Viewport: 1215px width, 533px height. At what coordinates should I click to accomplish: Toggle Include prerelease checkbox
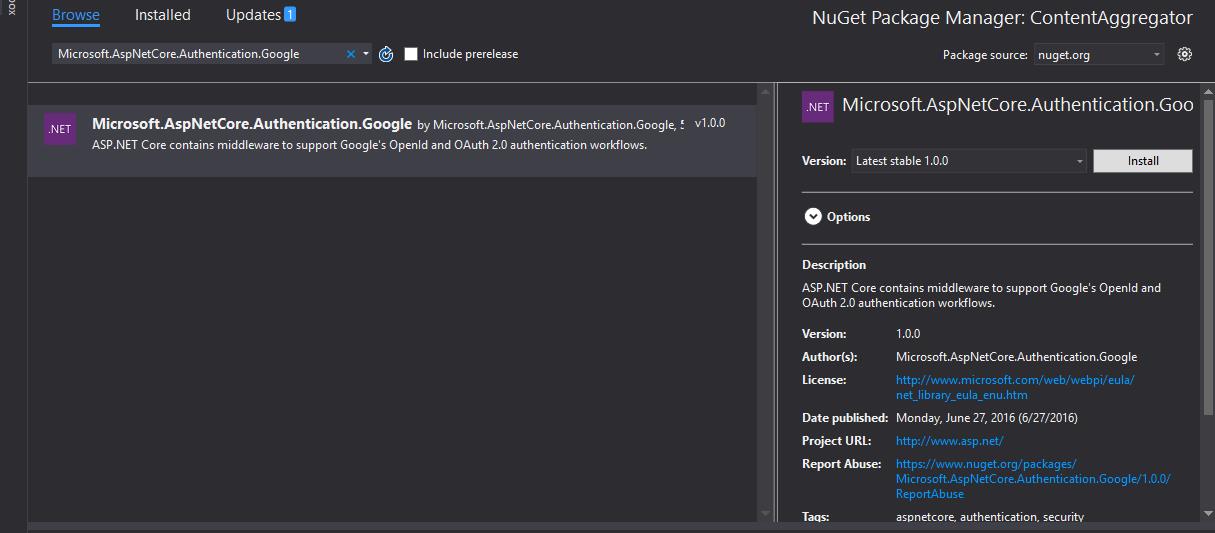click(411, 54)
